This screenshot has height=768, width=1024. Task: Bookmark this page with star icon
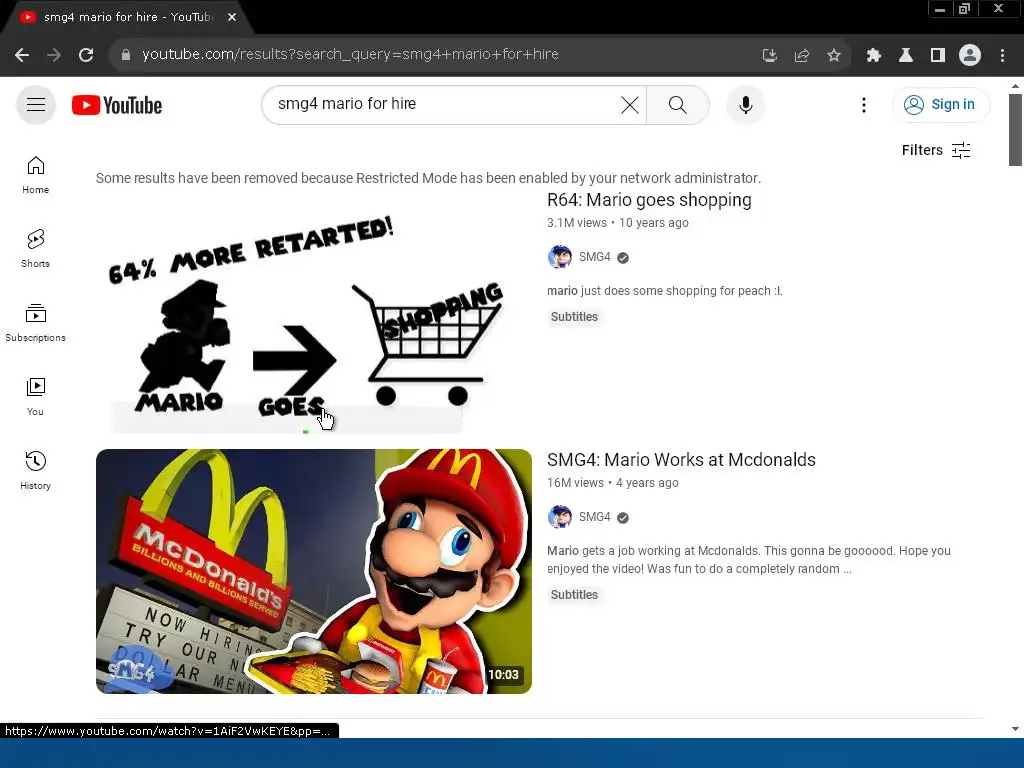[833, 55]
